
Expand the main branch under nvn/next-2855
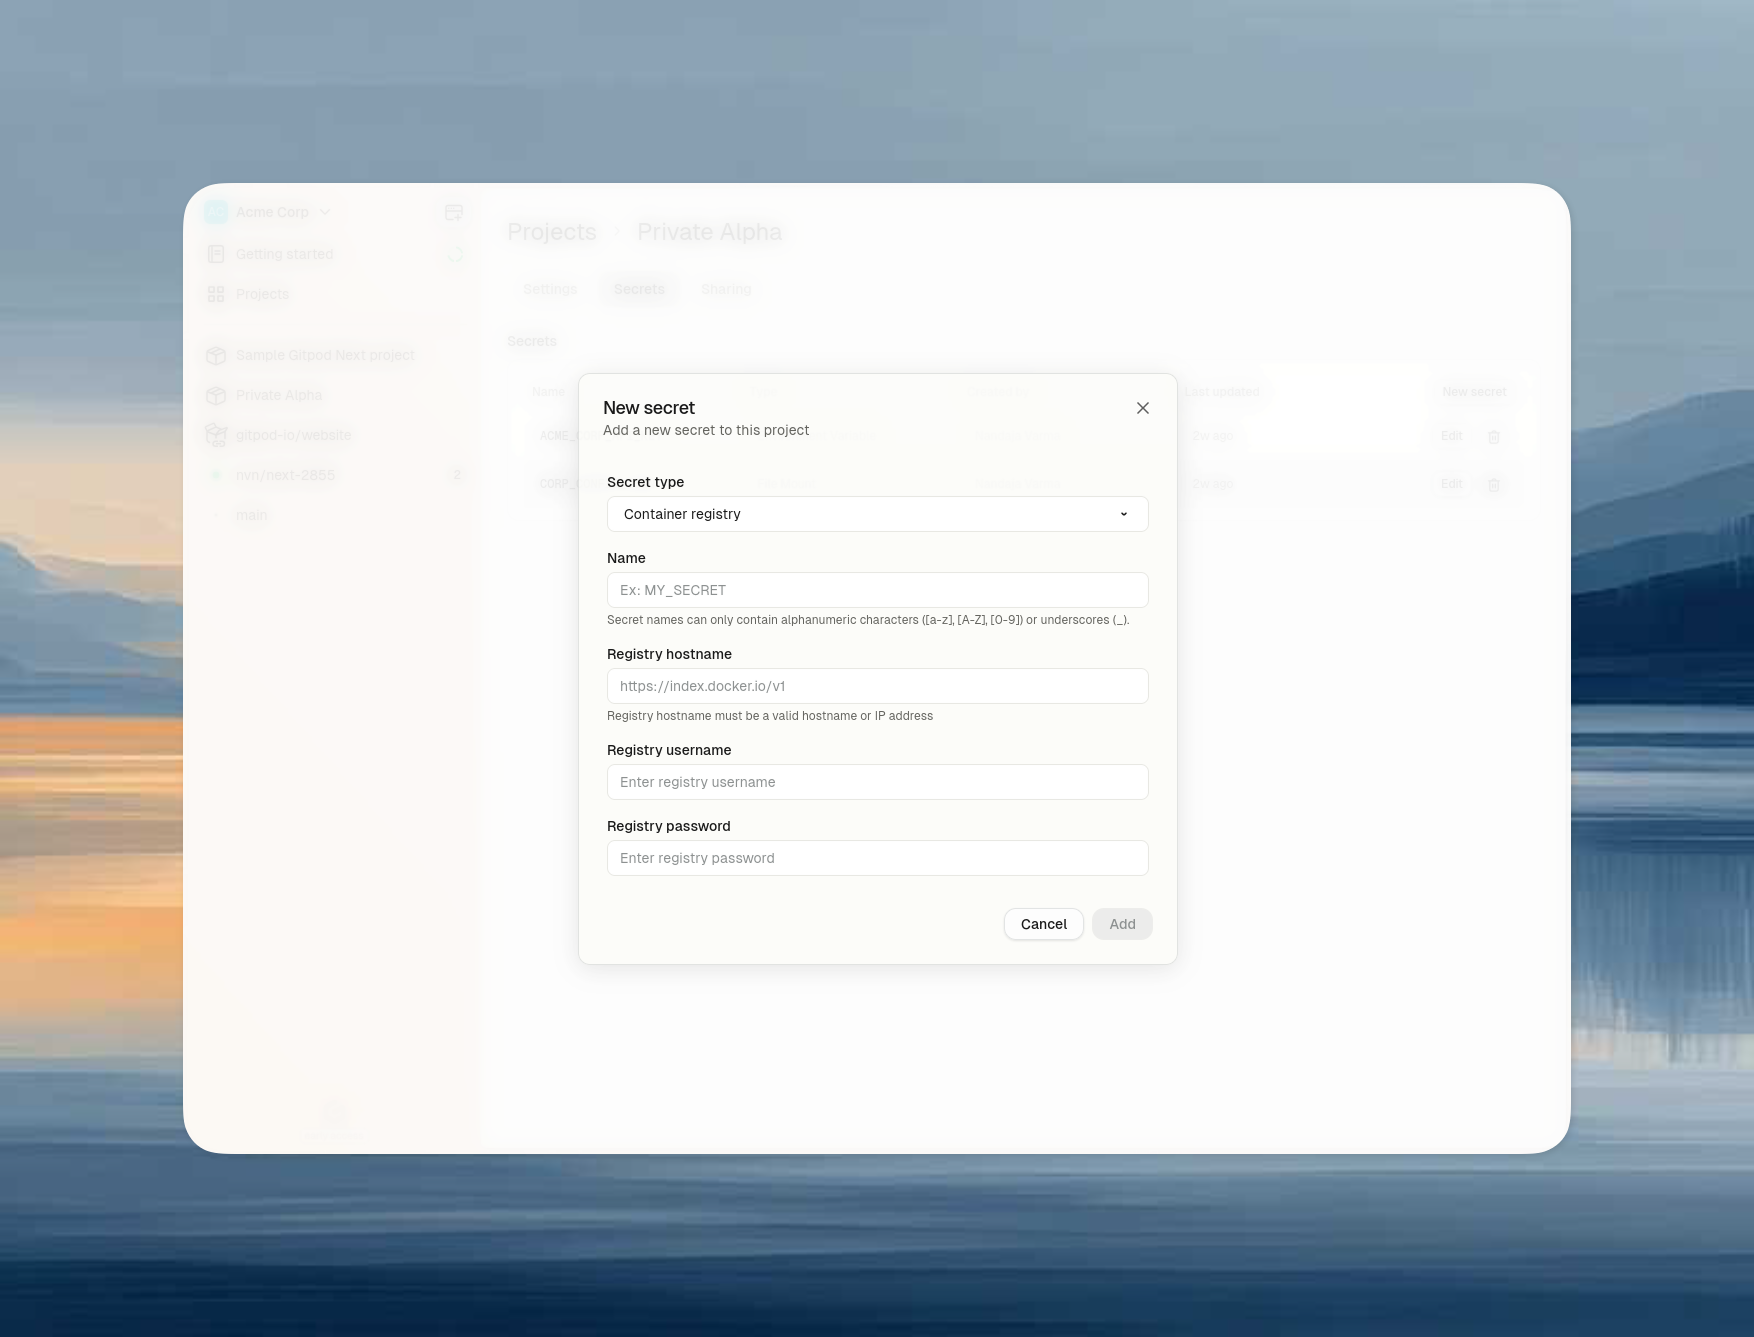[x=250, y=514]
